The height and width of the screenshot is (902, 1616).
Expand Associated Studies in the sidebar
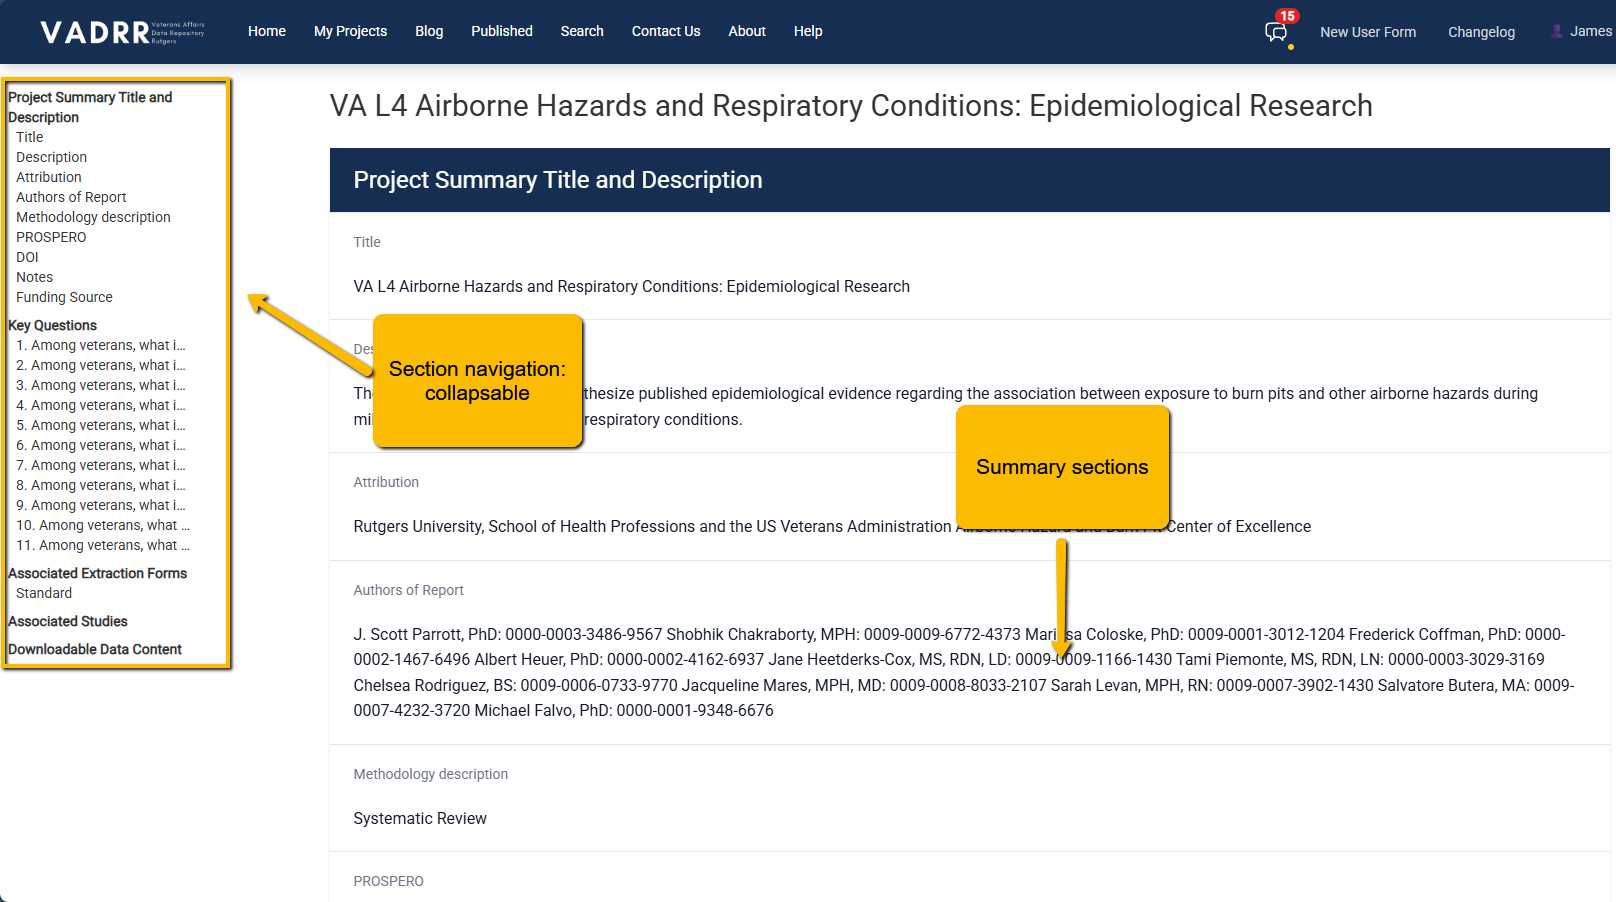point(68,621)
